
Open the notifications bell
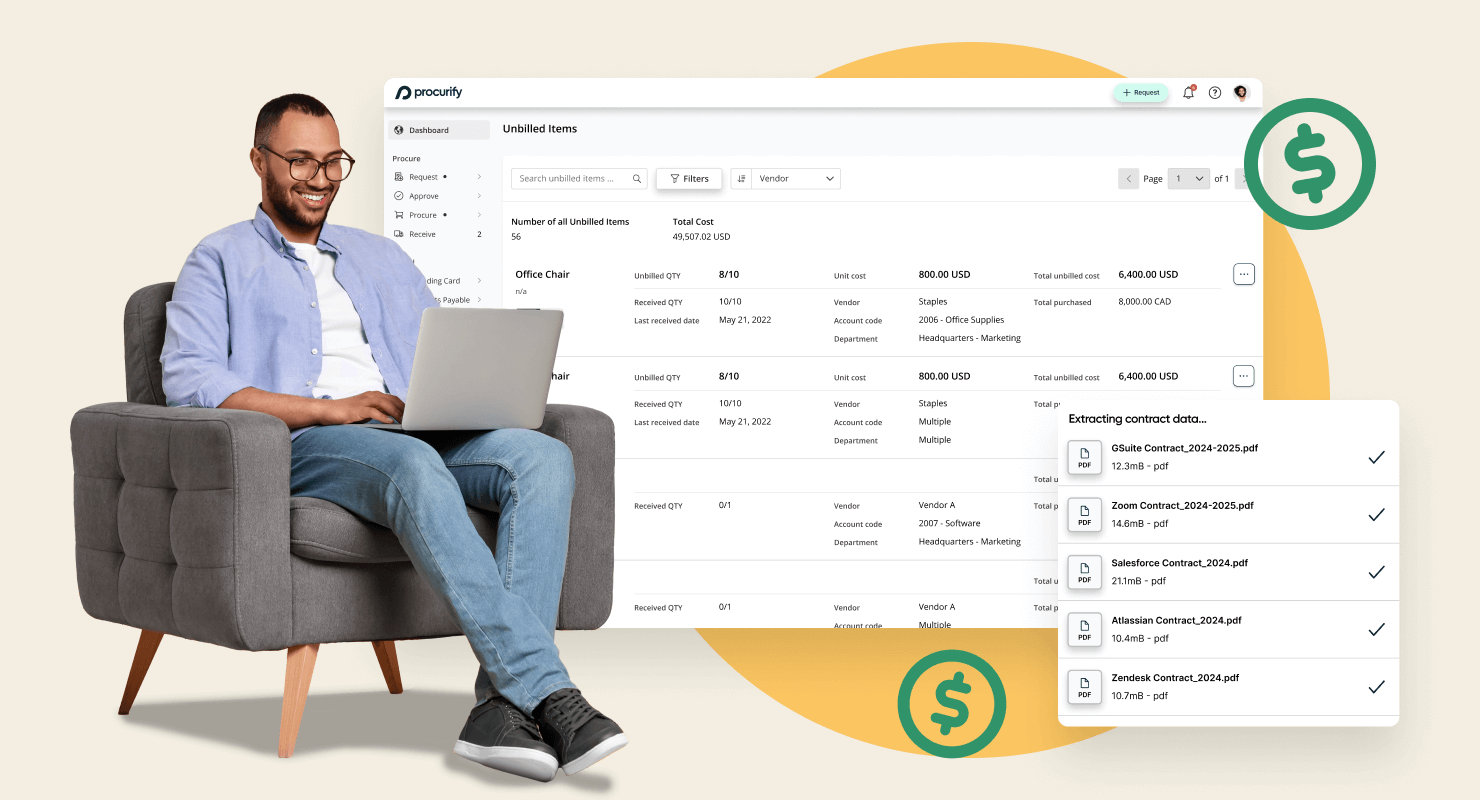pyautogui.click(x=1188, y=92)
